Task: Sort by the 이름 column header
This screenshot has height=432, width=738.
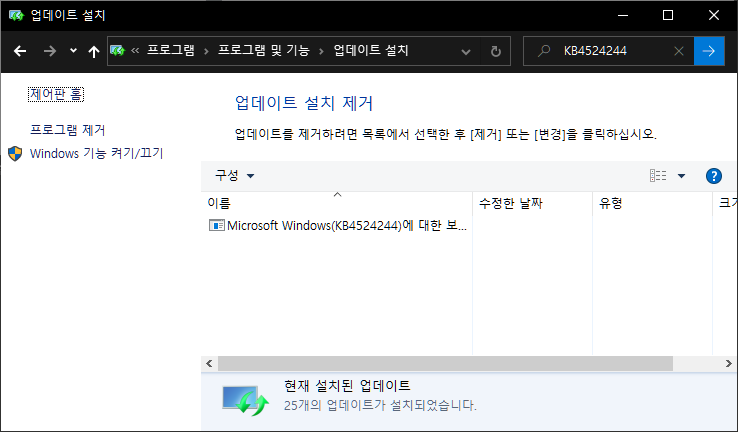Action: tap(337, 203)
